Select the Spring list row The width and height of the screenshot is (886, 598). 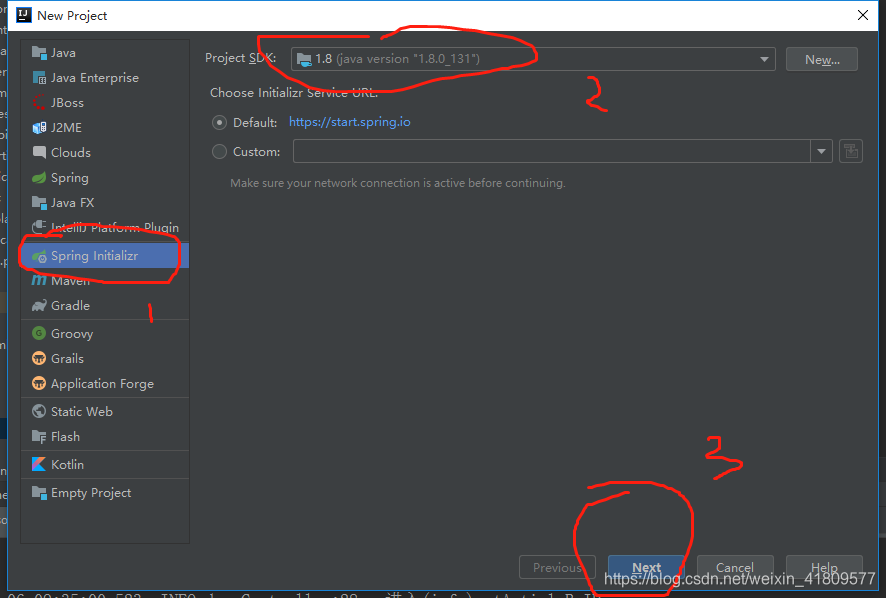point(105,177)
